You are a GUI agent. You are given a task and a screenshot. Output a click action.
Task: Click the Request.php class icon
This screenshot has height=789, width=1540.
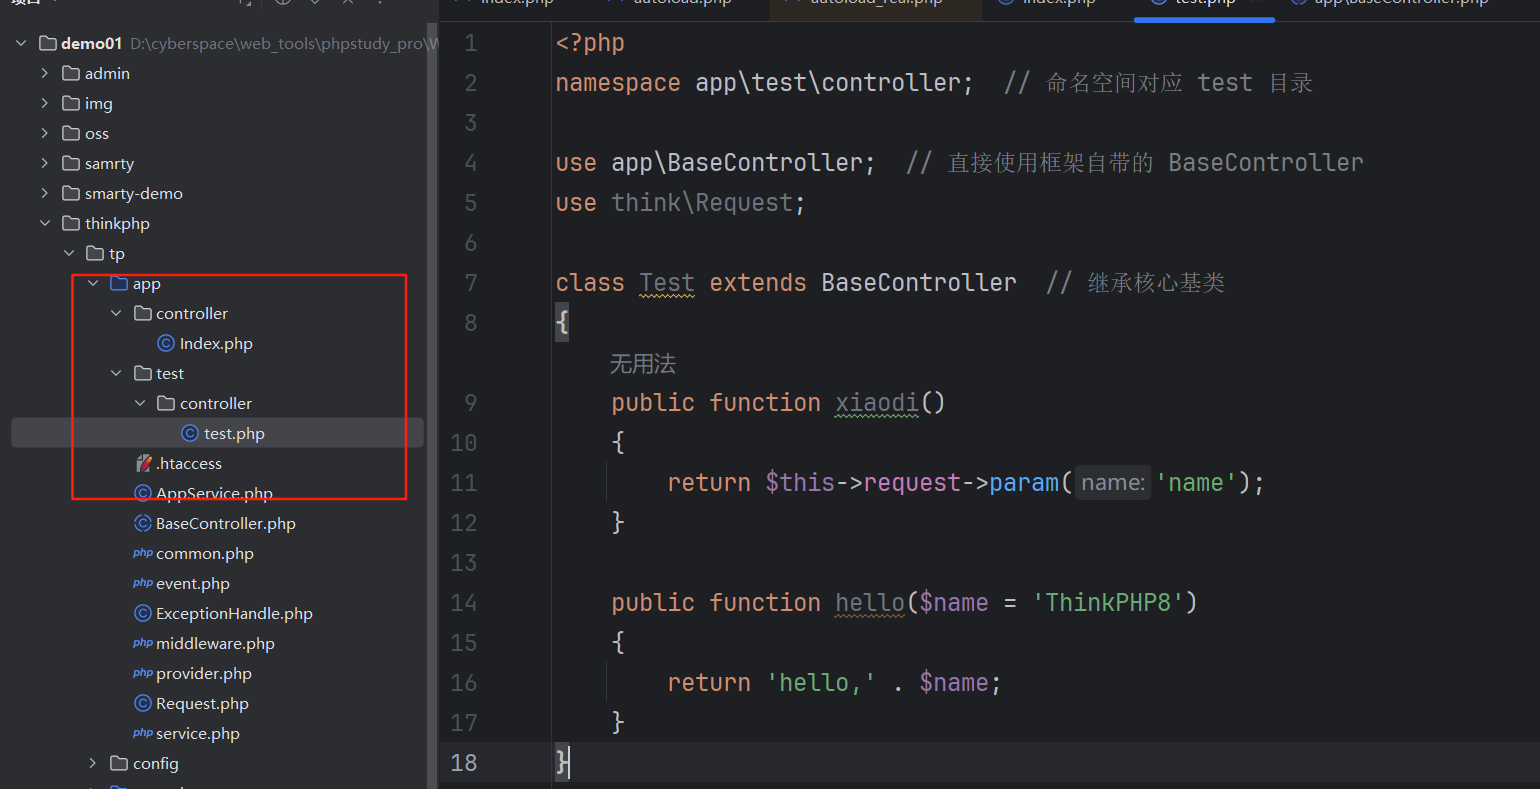point(143,703)
